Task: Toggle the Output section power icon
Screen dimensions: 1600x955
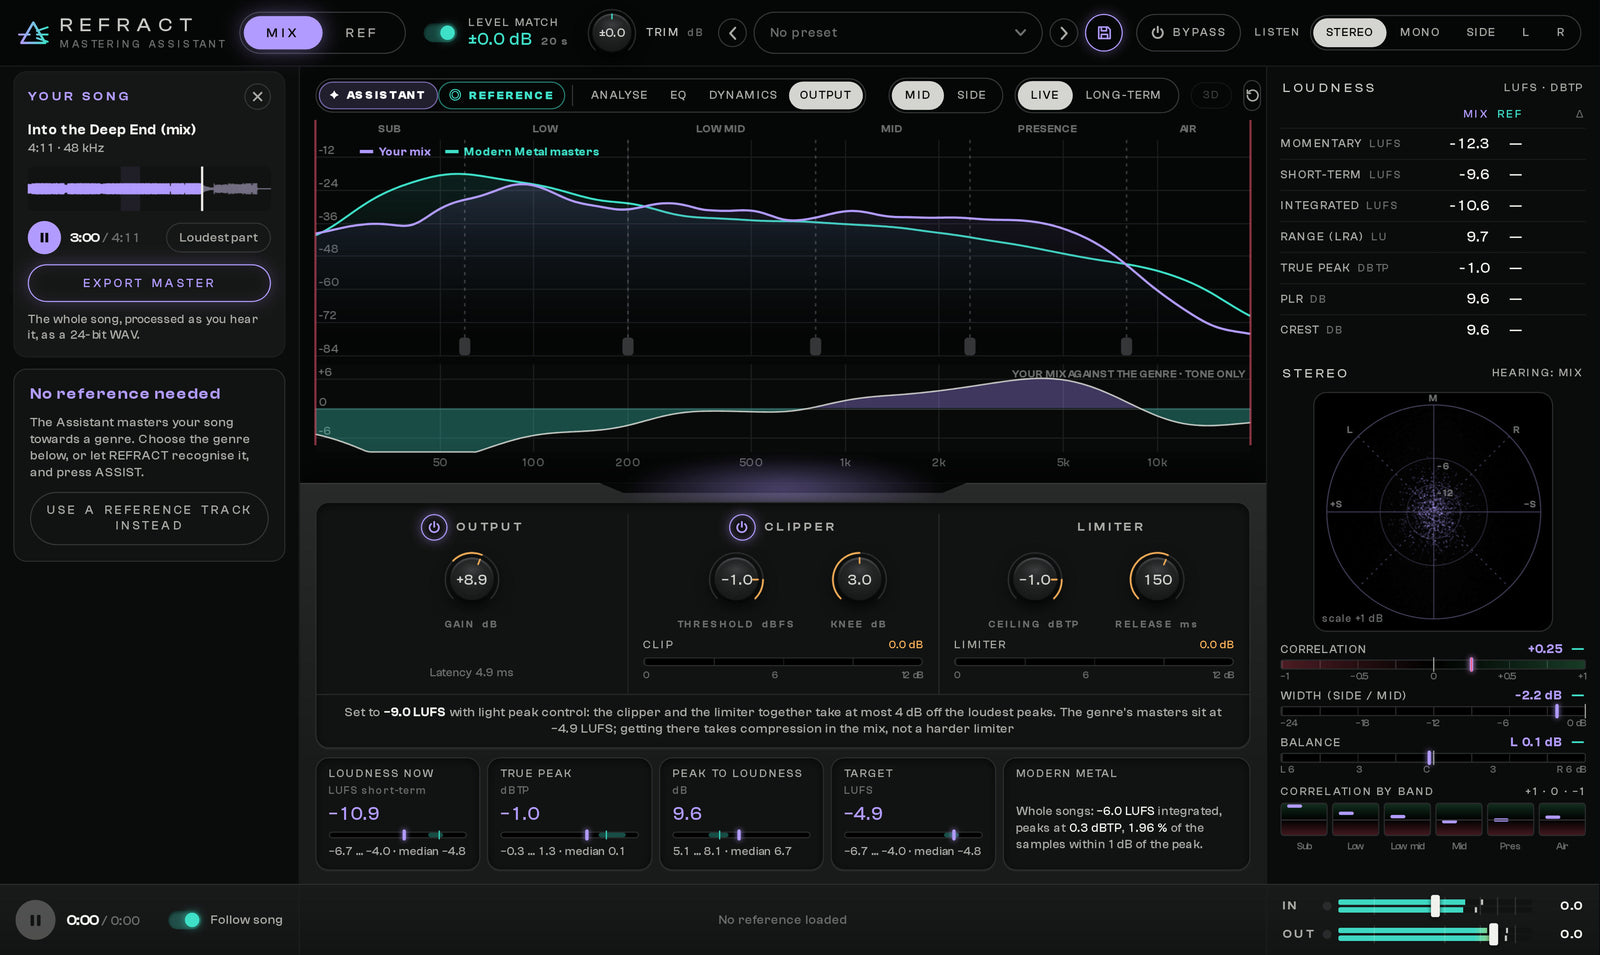Action: 434,527
